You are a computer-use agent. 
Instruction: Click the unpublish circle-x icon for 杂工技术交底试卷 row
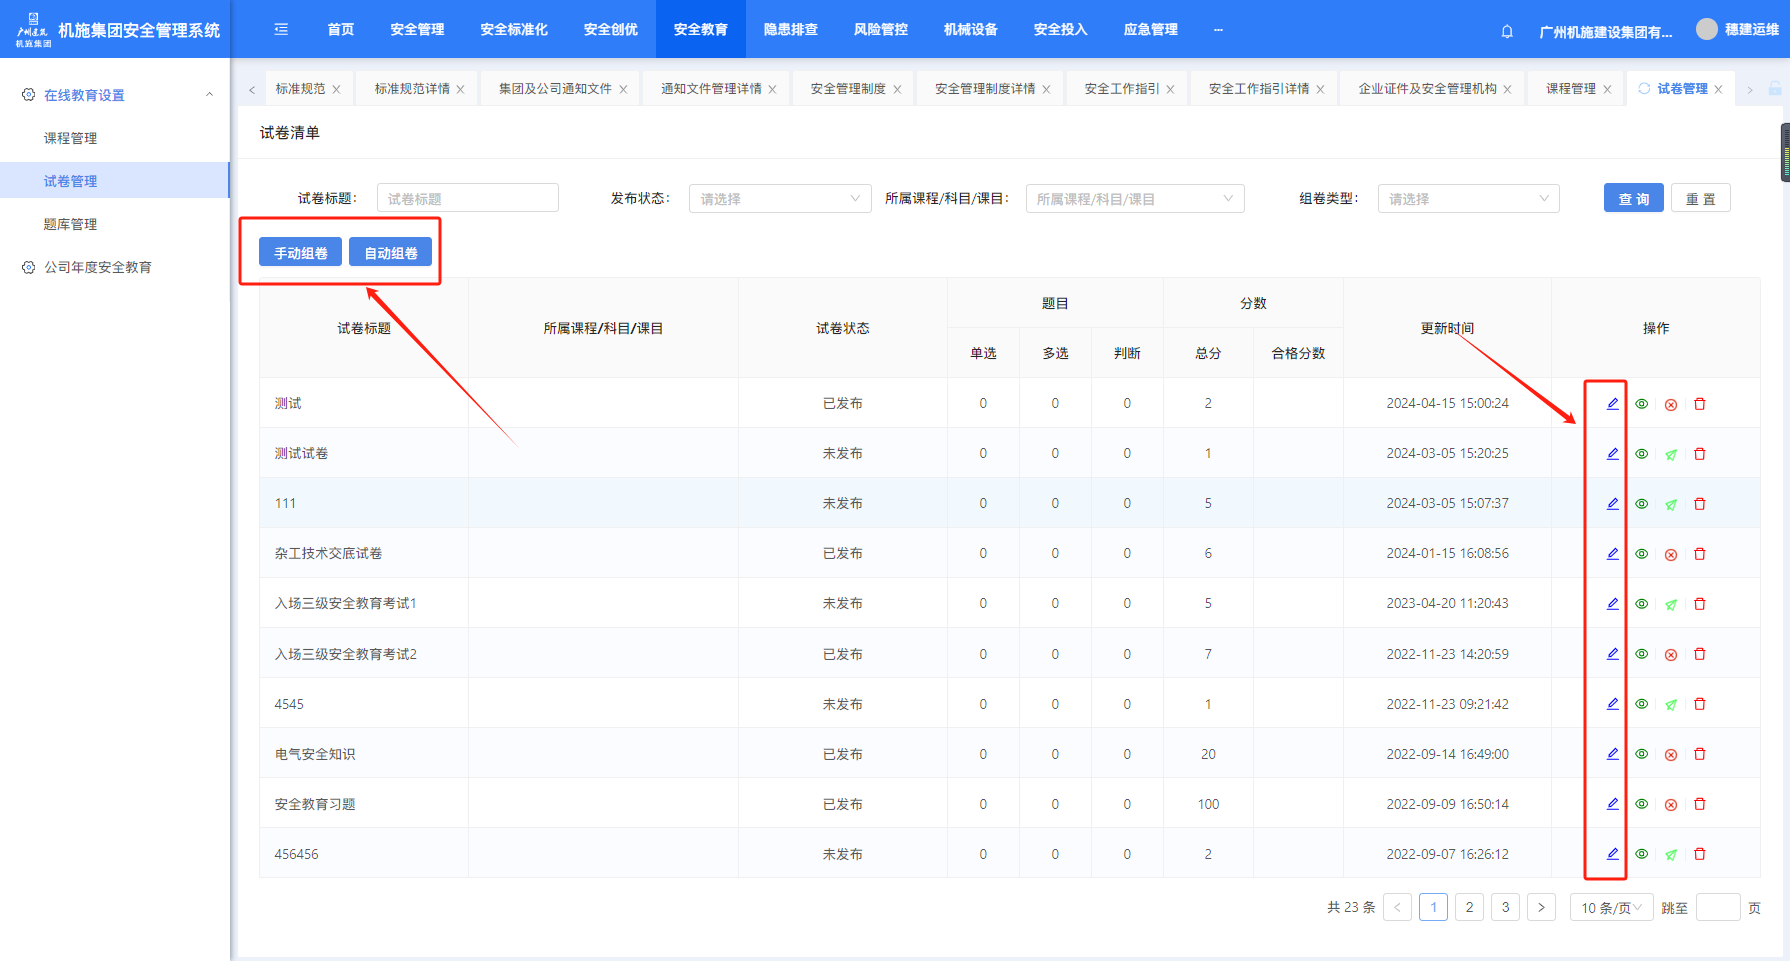point(1670,554)
